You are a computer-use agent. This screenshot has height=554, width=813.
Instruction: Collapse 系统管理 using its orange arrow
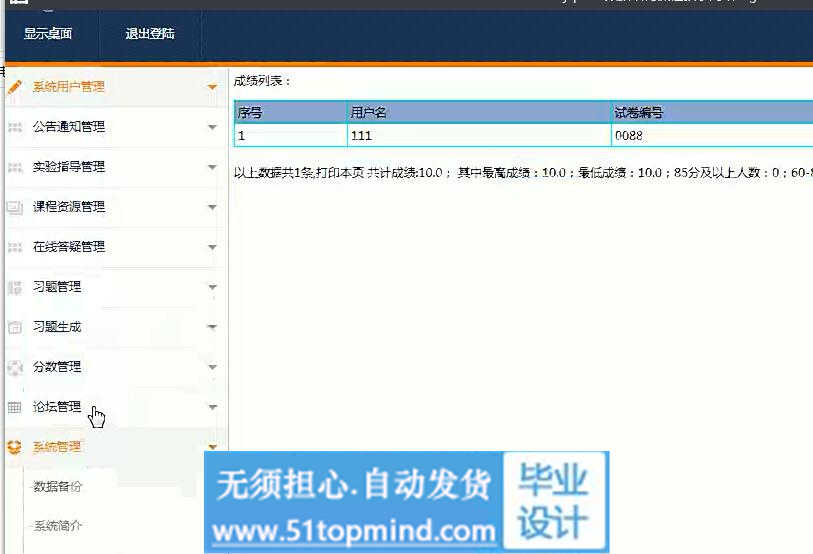[x=212, y=447]
